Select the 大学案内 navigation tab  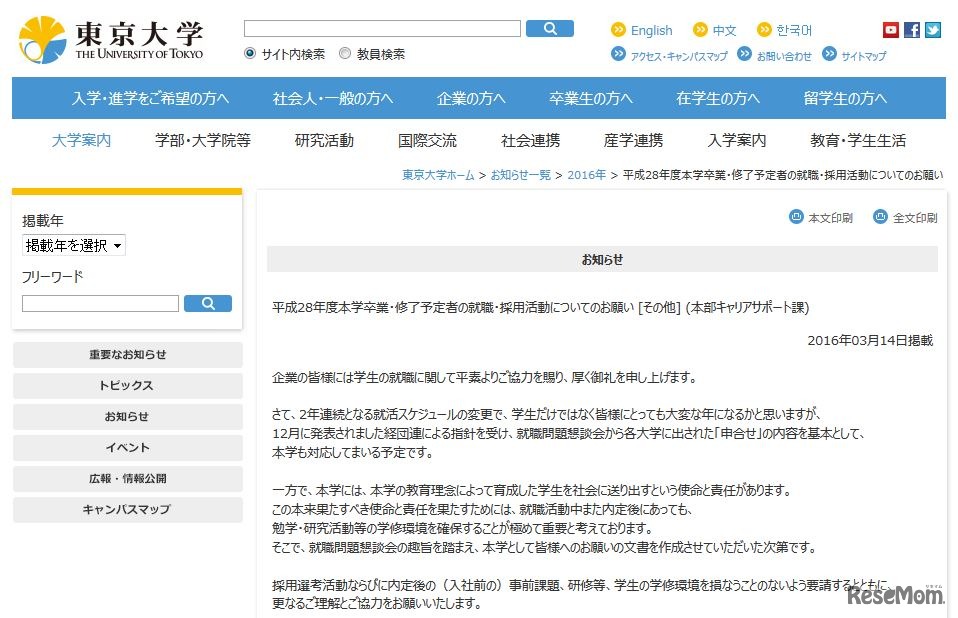pyautogui.click(x=80, y=141)
